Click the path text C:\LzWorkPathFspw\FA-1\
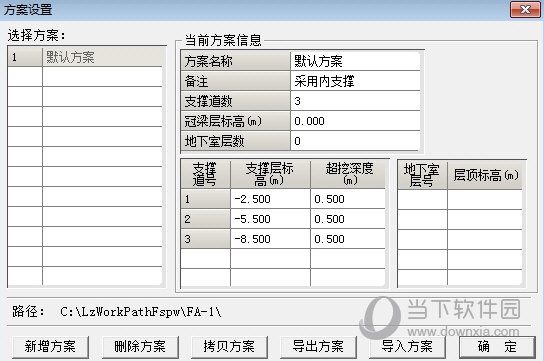544x361 pixels. pos(141,311)
